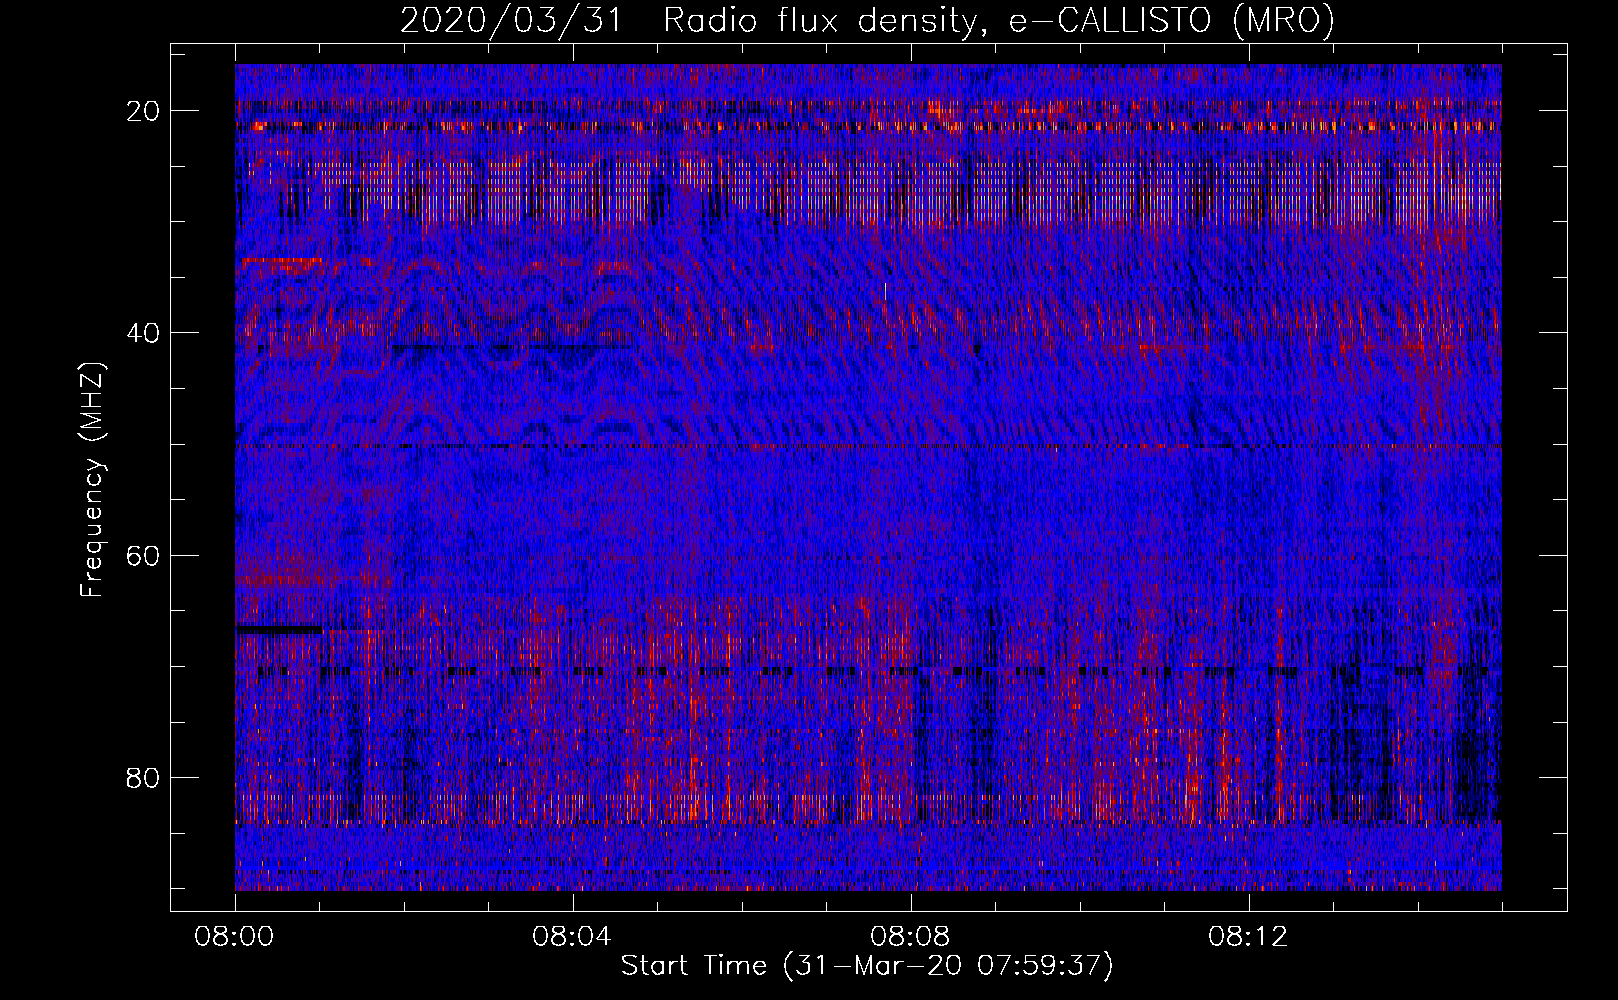
Task: Click the '60' frequency tick label
Action: coord(144,555)
